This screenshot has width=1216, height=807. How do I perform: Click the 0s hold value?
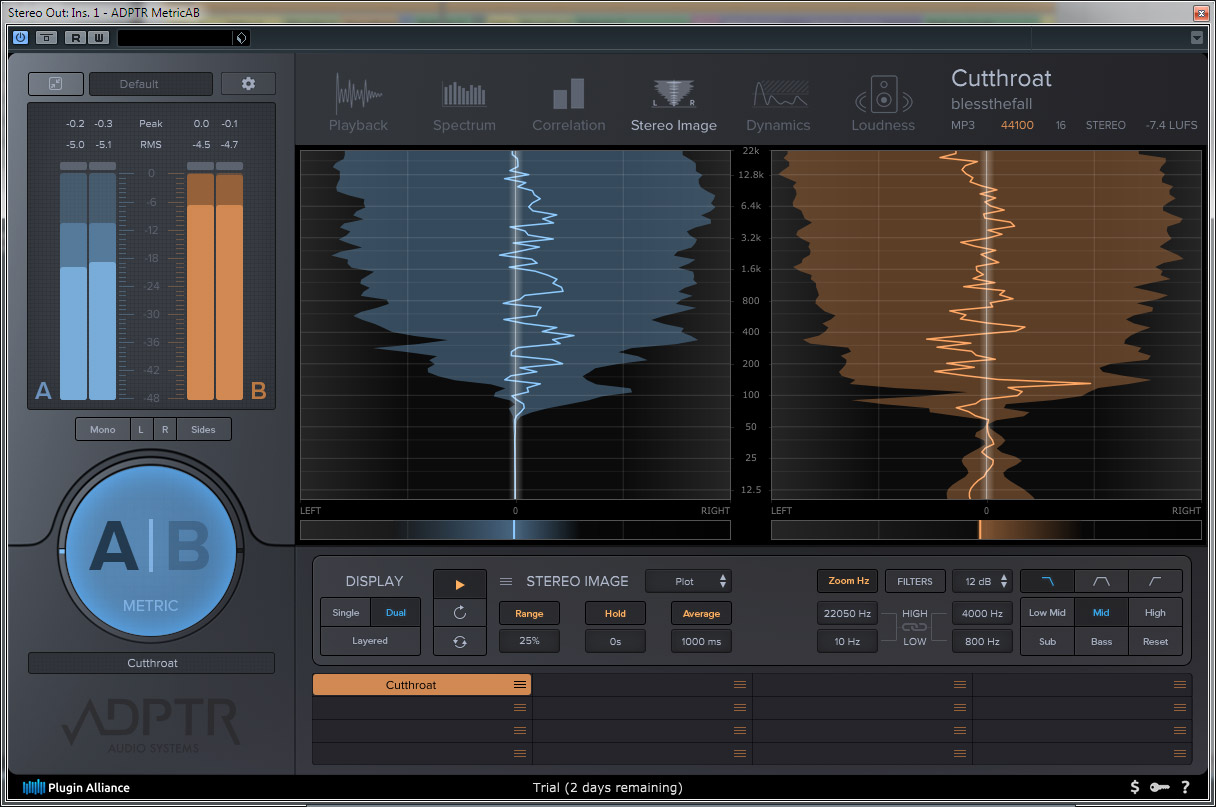[615, 641]
